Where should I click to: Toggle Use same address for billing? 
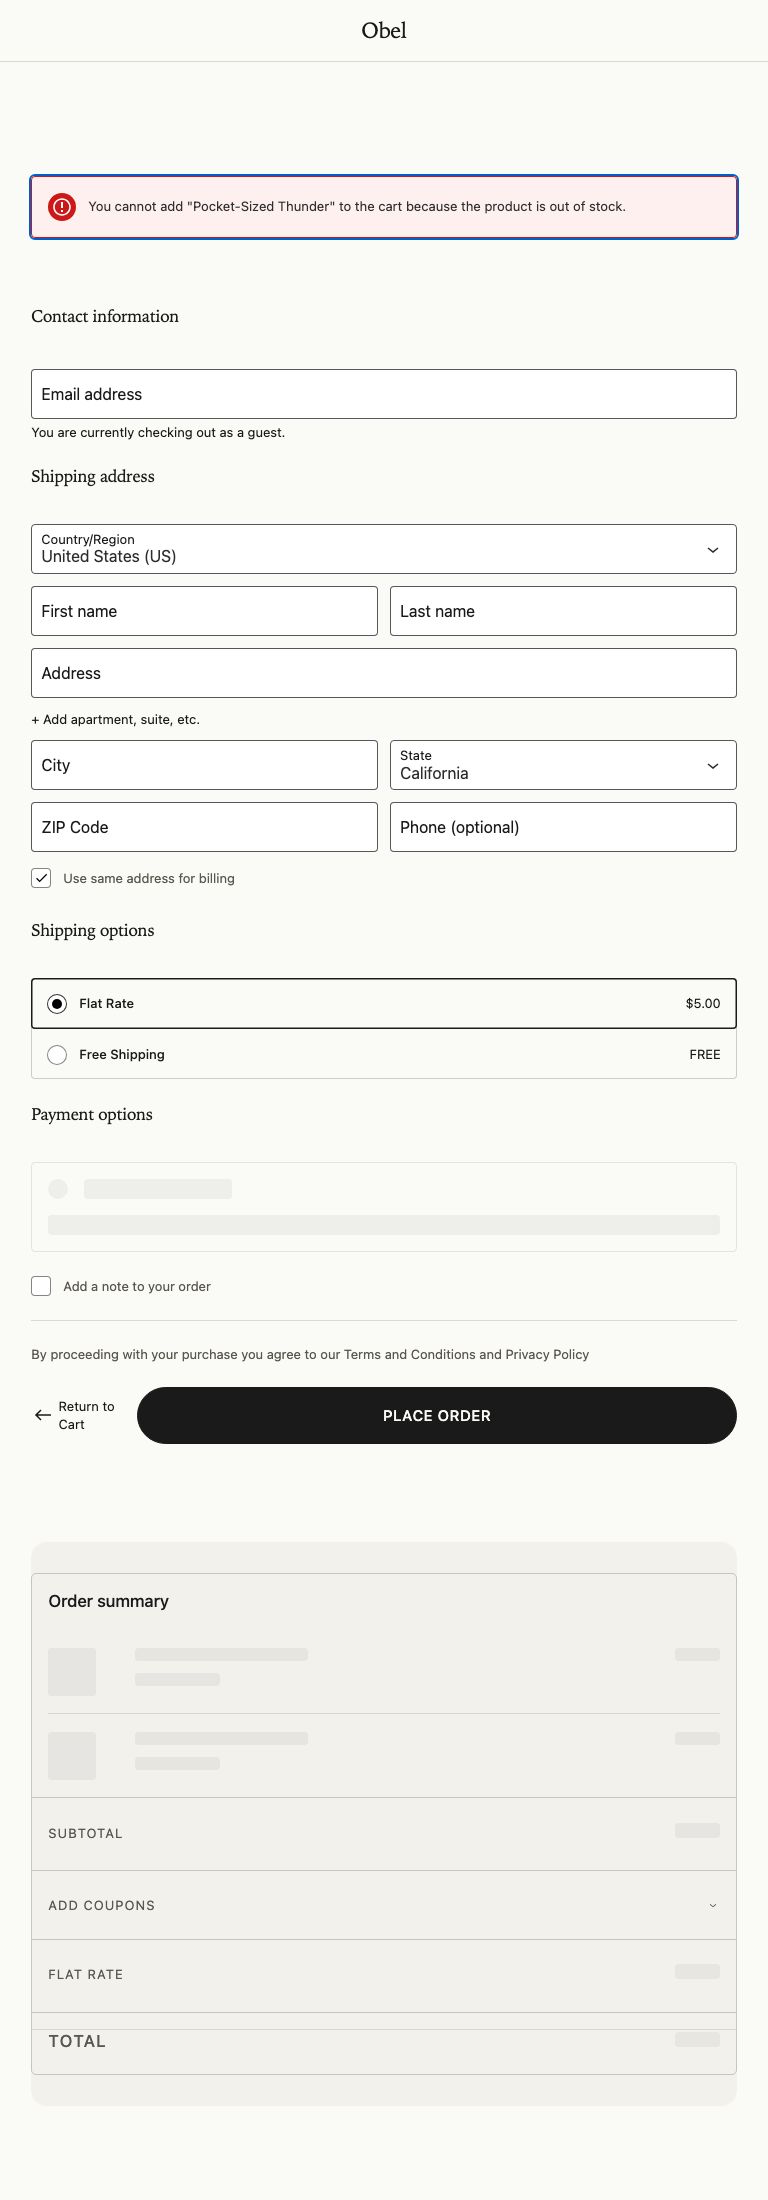[x=42, y=878]
